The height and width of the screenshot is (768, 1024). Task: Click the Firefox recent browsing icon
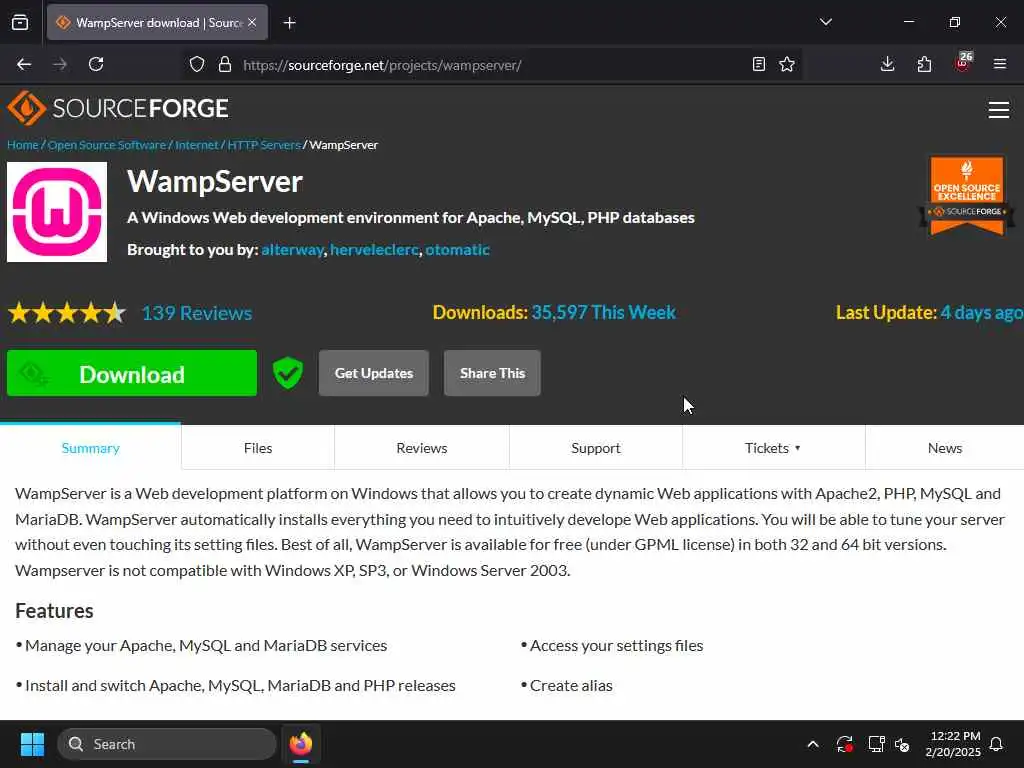(20, 22)
